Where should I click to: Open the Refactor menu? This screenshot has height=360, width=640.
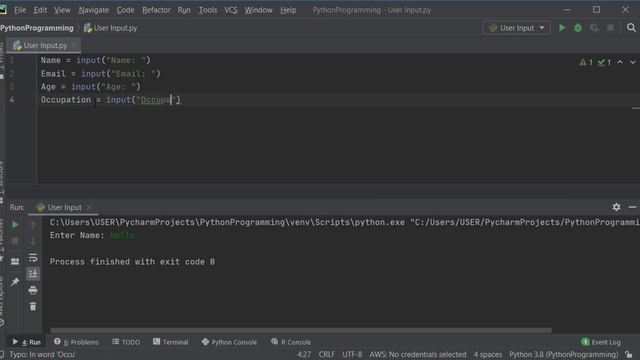point(156,10)
